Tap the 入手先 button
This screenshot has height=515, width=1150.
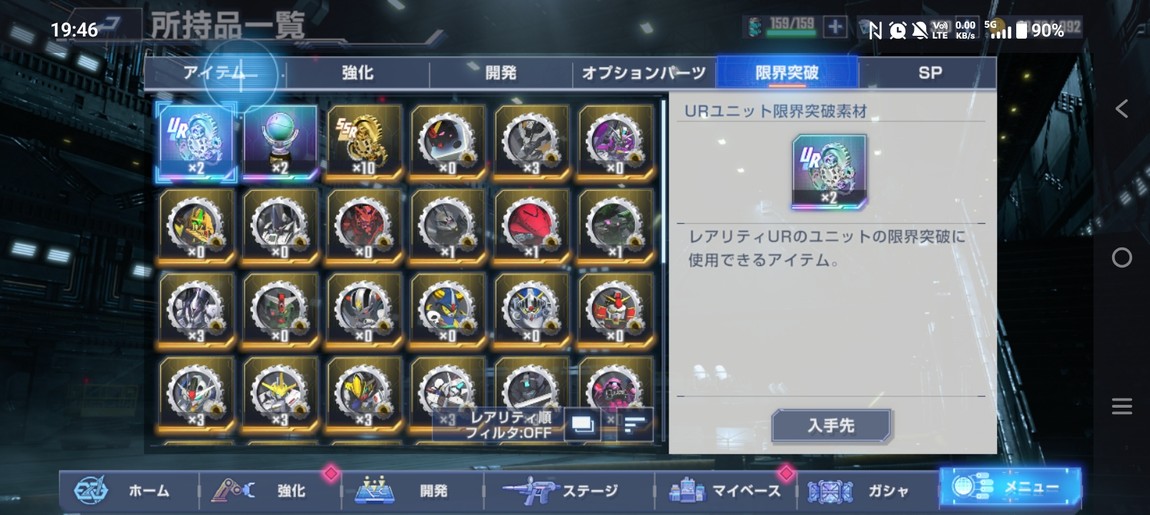pos(831,425)
